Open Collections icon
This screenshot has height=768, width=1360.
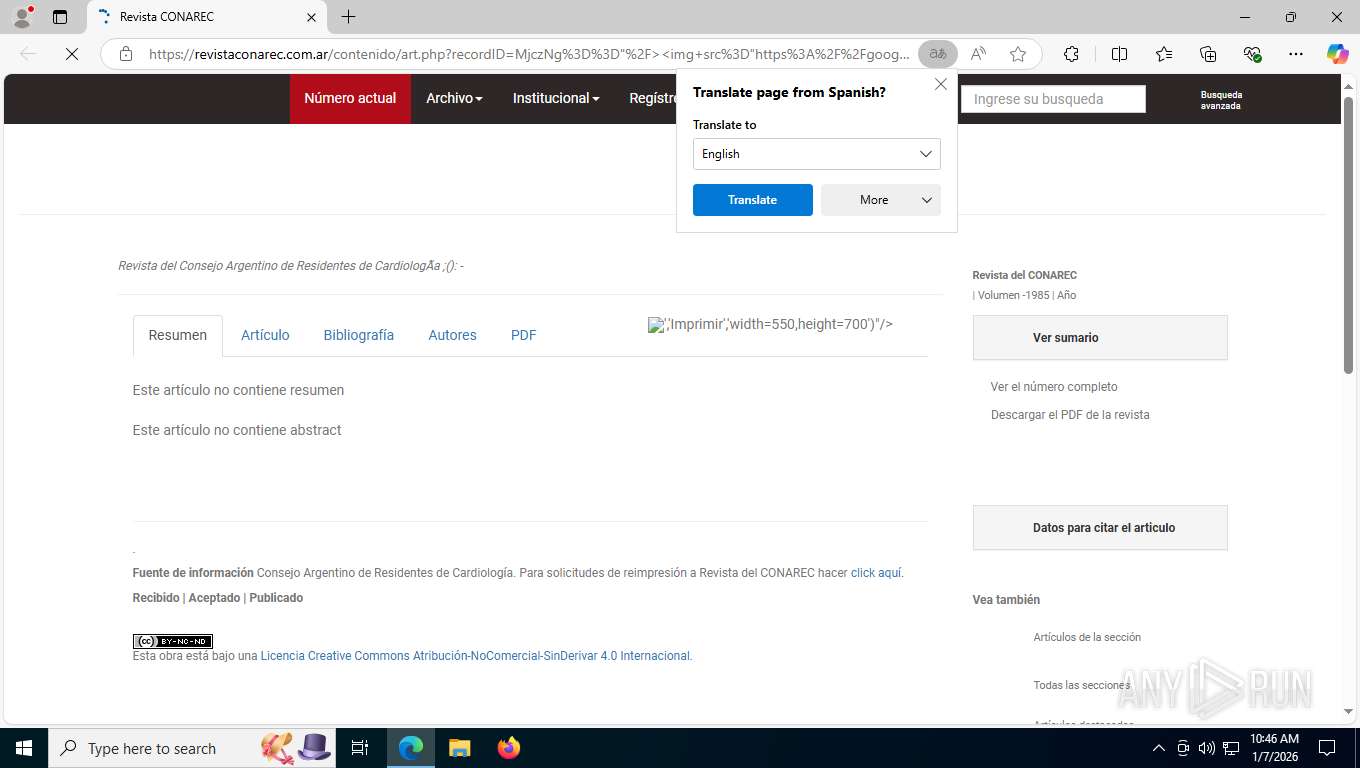pos(1208,54)
